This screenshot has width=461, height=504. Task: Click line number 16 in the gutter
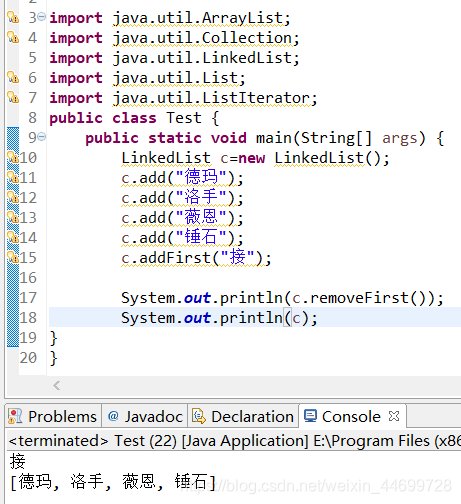coord(28,278)
